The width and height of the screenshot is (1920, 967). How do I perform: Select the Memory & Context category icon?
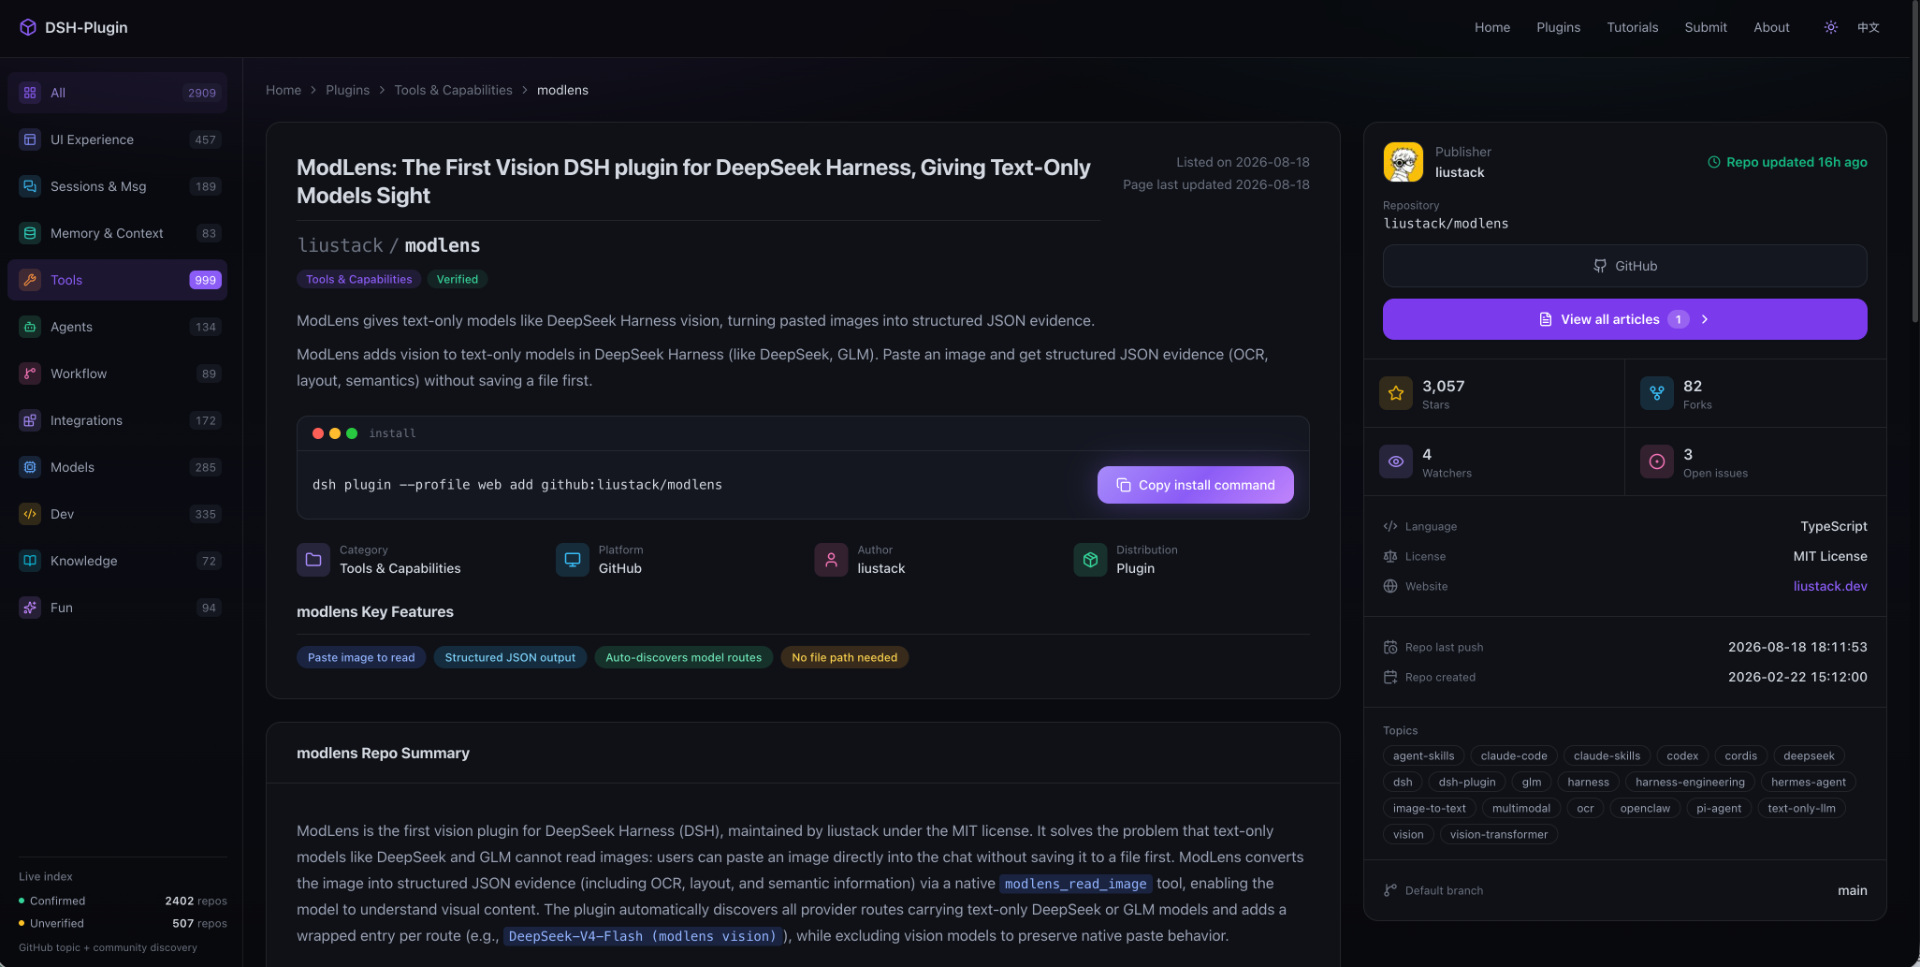click(30, 233)
